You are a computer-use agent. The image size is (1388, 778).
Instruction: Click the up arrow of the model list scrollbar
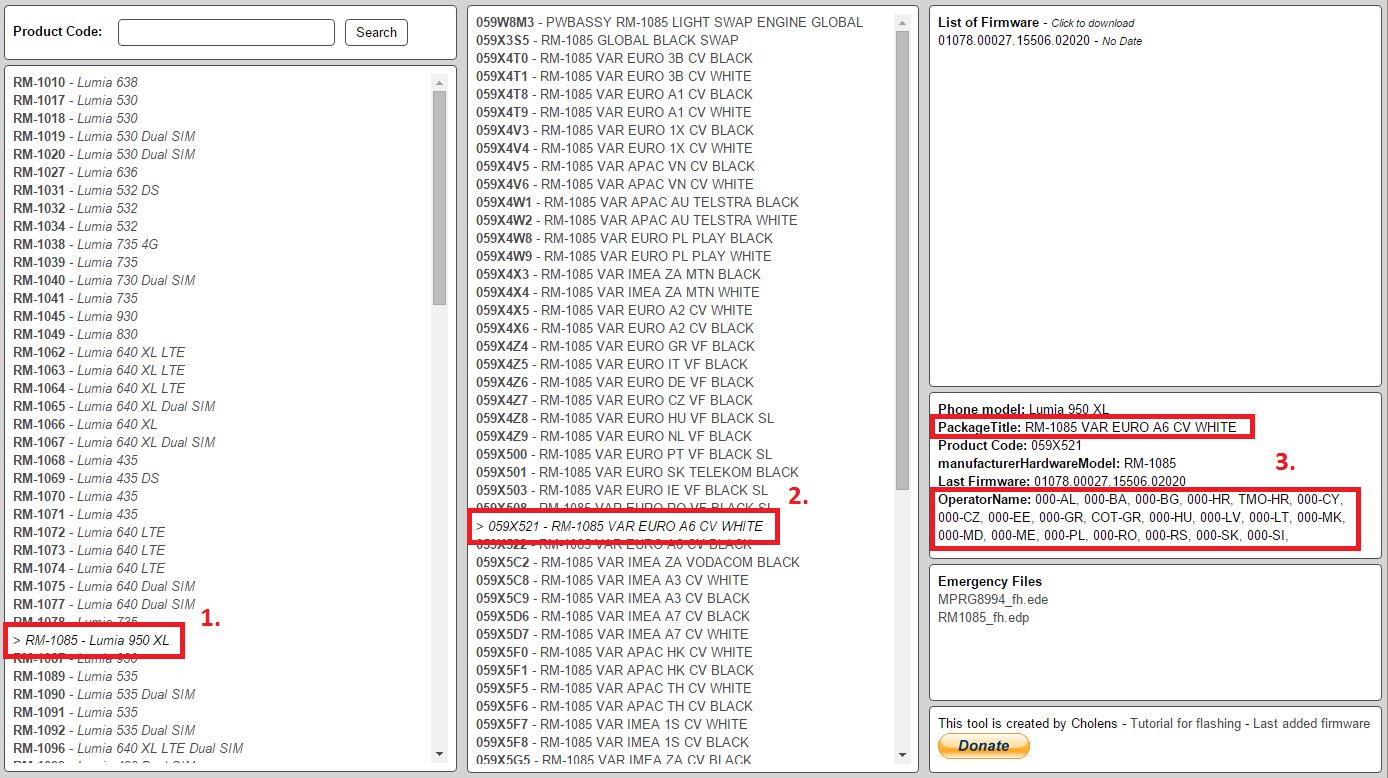click(x=439, y=82)
